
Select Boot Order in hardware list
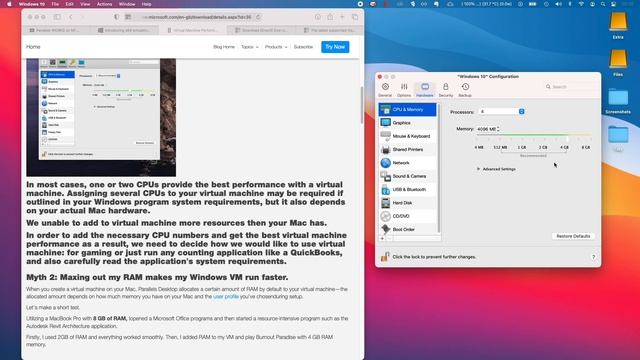408,229
